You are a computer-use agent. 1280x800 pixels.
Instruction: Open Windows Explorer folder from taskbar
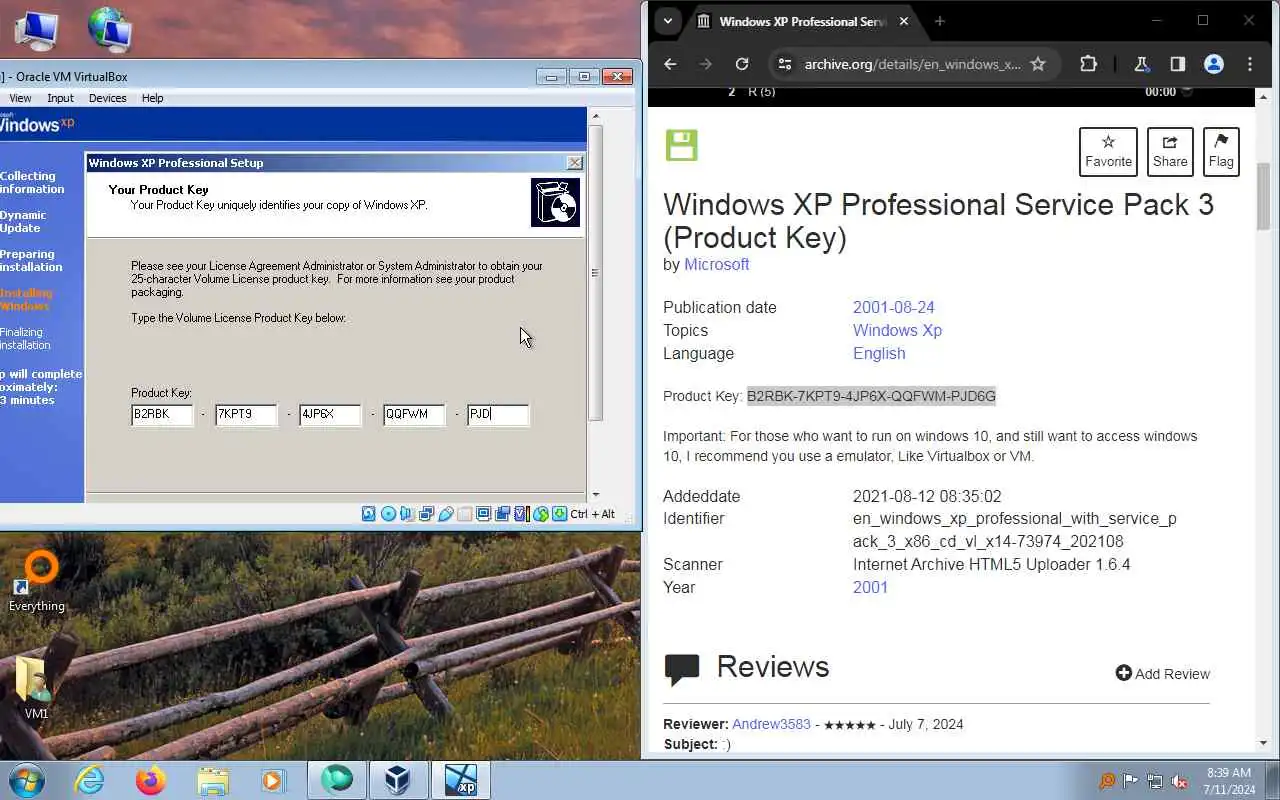pyautogui.click(x=213, y=780)
